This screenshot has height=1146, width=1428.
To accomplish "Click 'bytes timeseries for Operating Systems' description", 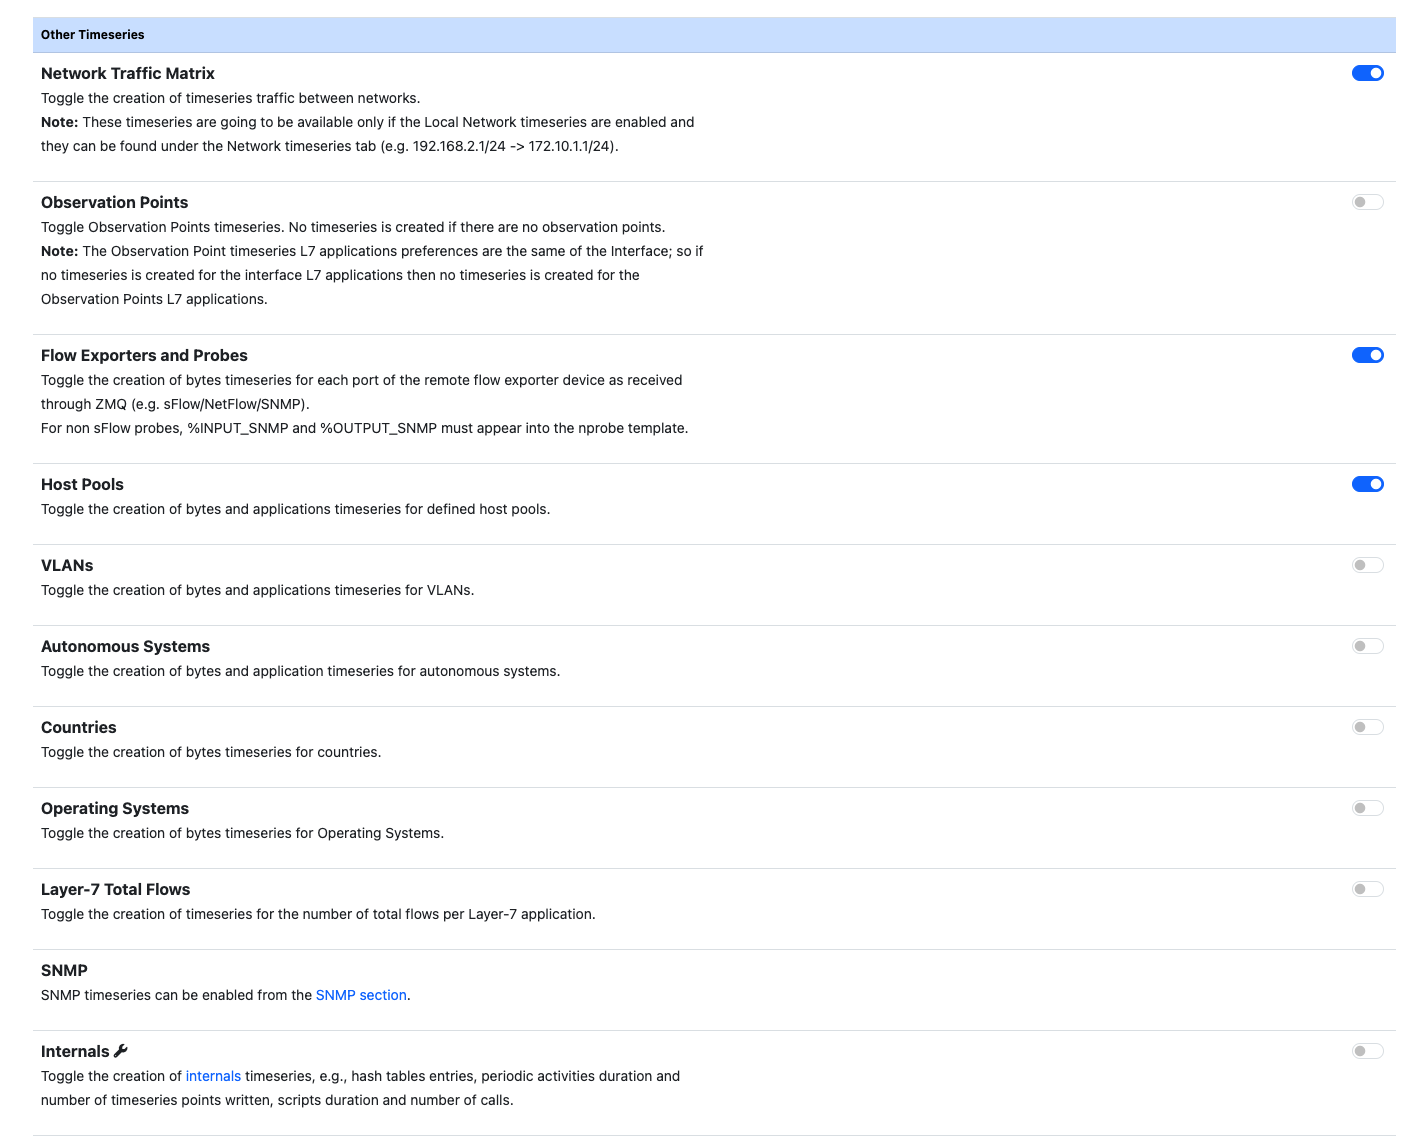I will tap(313, 833).
